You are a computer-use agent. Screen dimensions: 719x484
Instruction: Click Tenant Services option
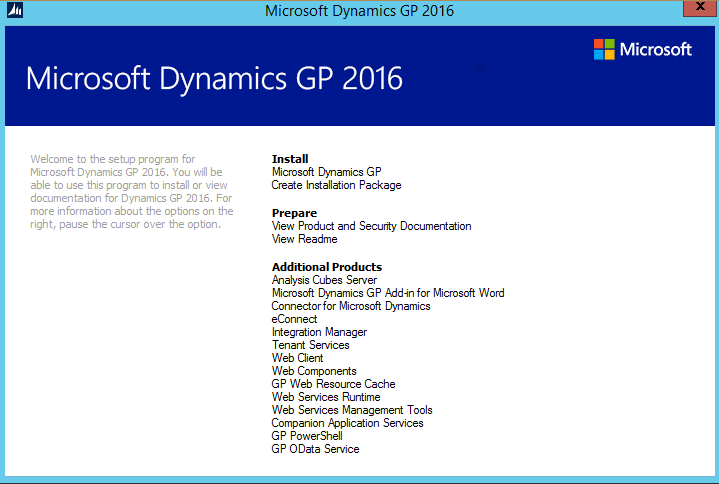310,345
